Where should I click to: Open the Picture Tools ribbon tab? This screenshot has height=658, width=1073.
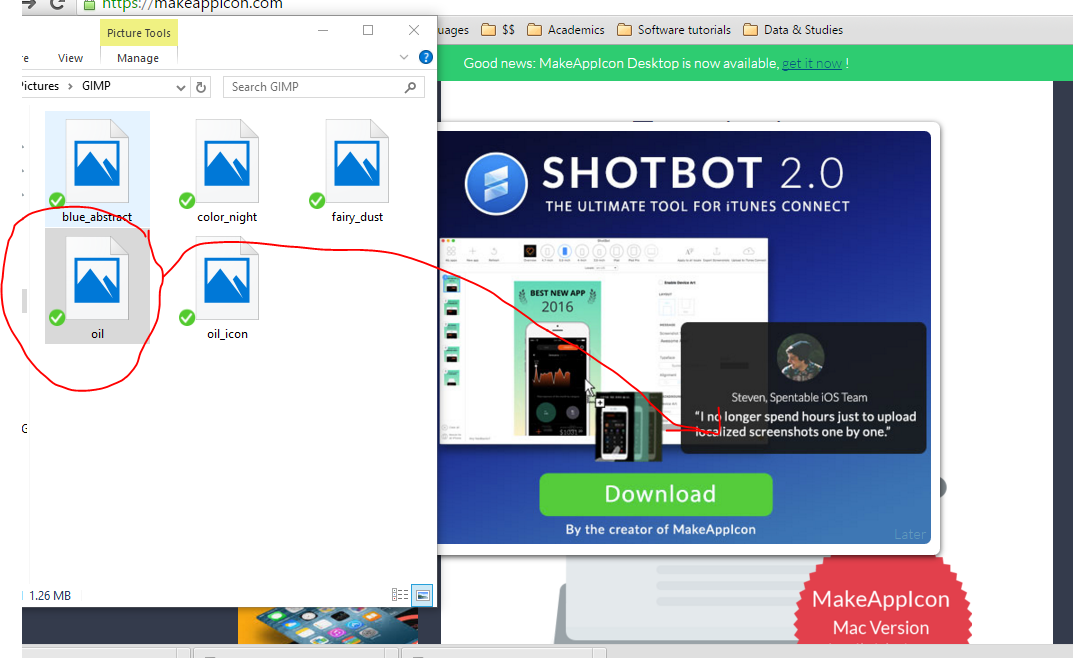(139, 33)
